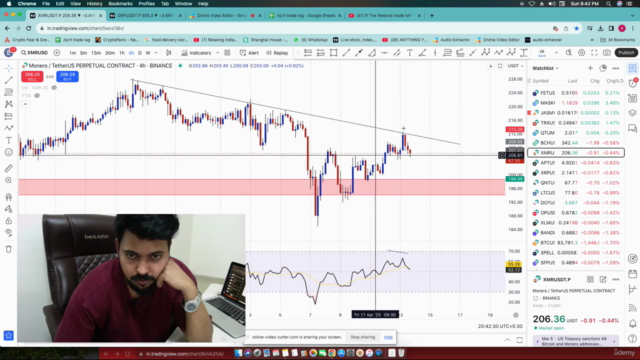640x360 pixels.
Task: Select the 1m timeframe
Action: point(72,53)
